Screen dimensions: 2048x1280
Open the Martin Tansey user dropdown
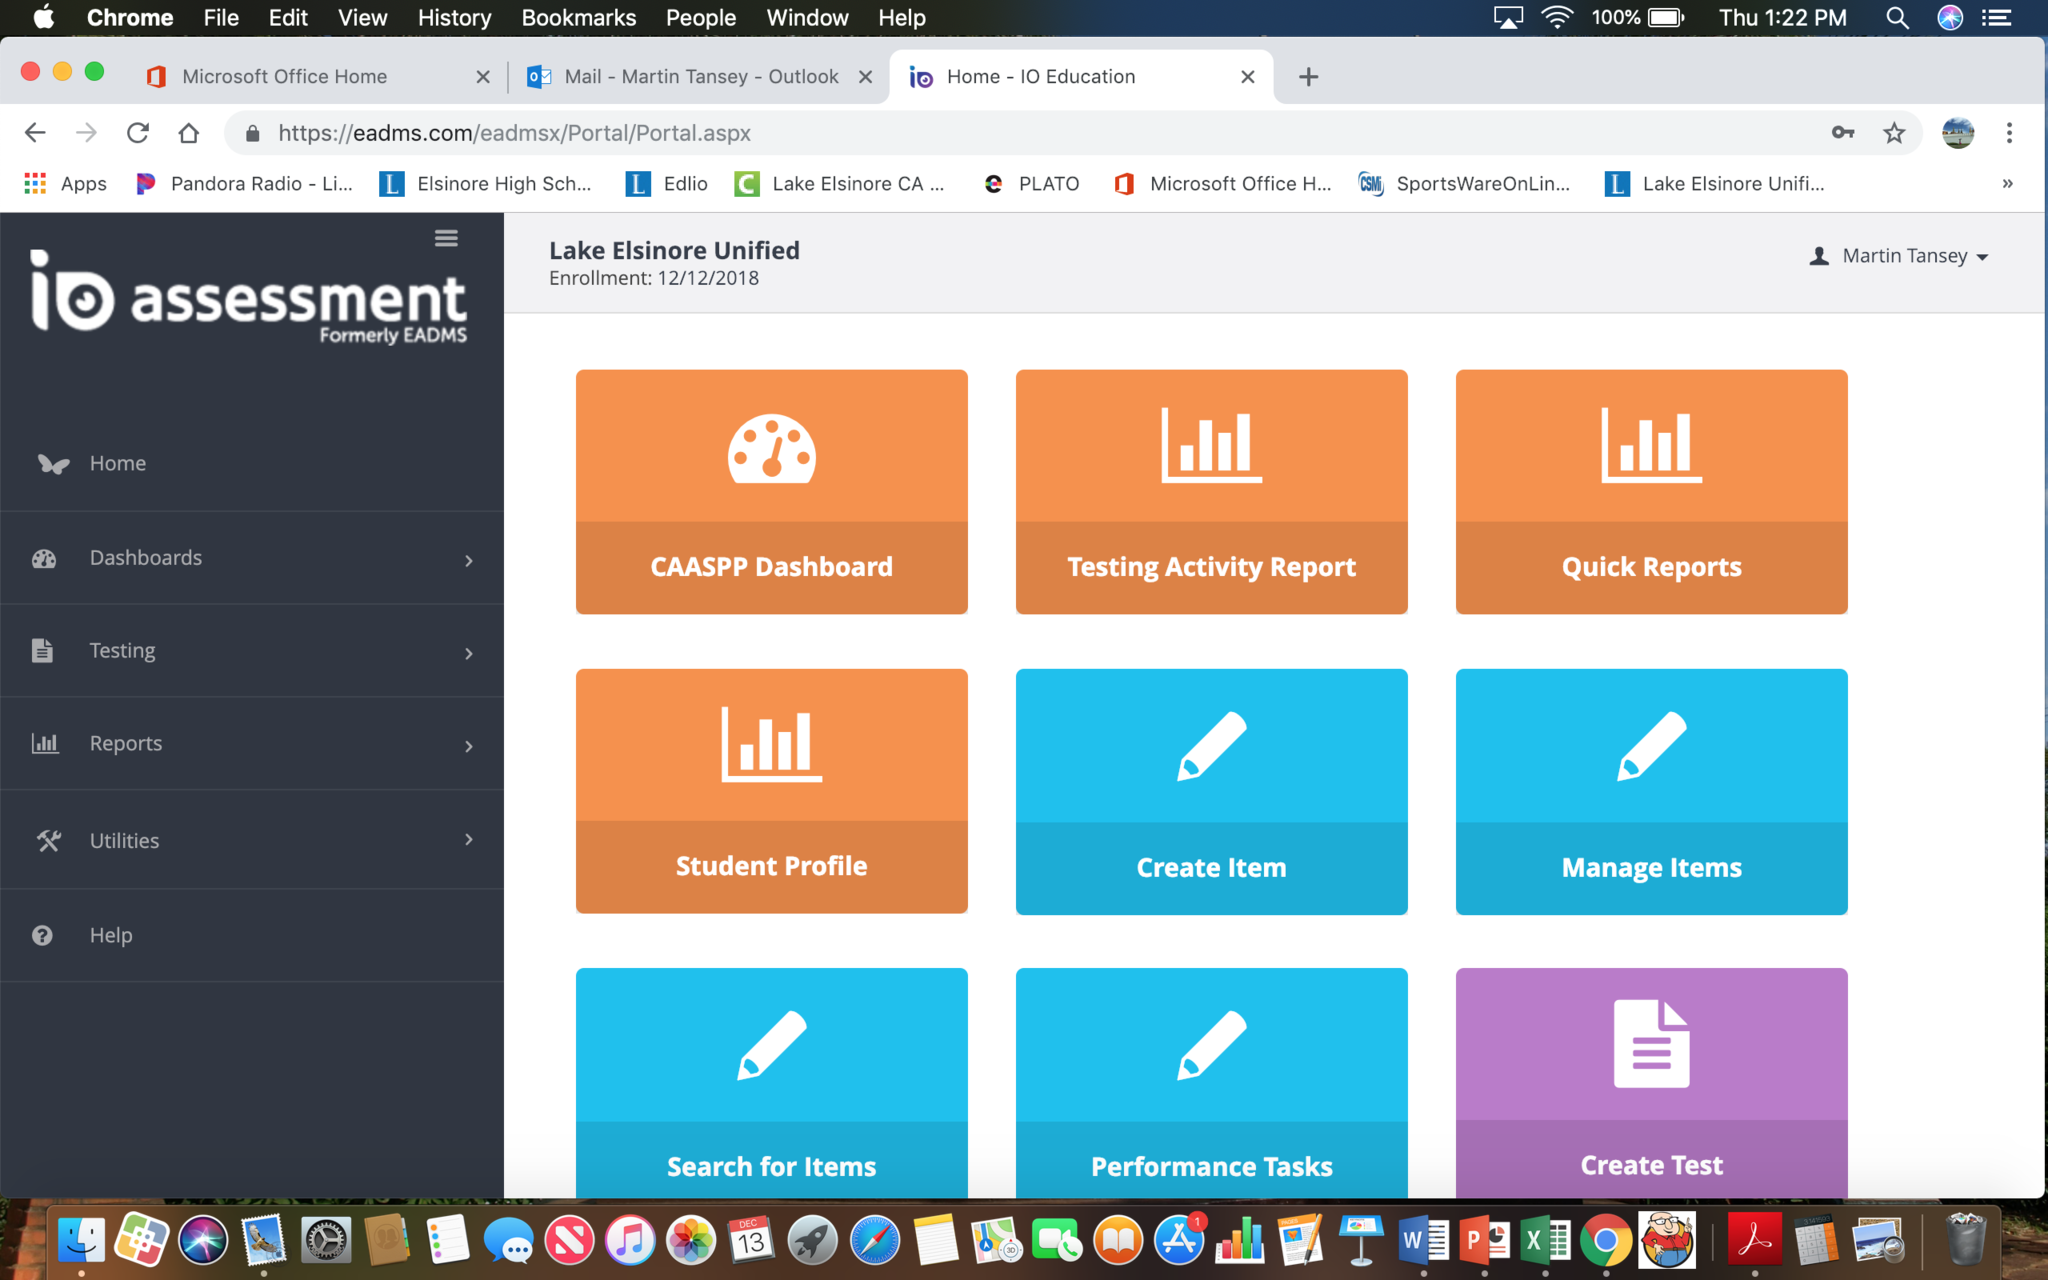point(1900,256)
